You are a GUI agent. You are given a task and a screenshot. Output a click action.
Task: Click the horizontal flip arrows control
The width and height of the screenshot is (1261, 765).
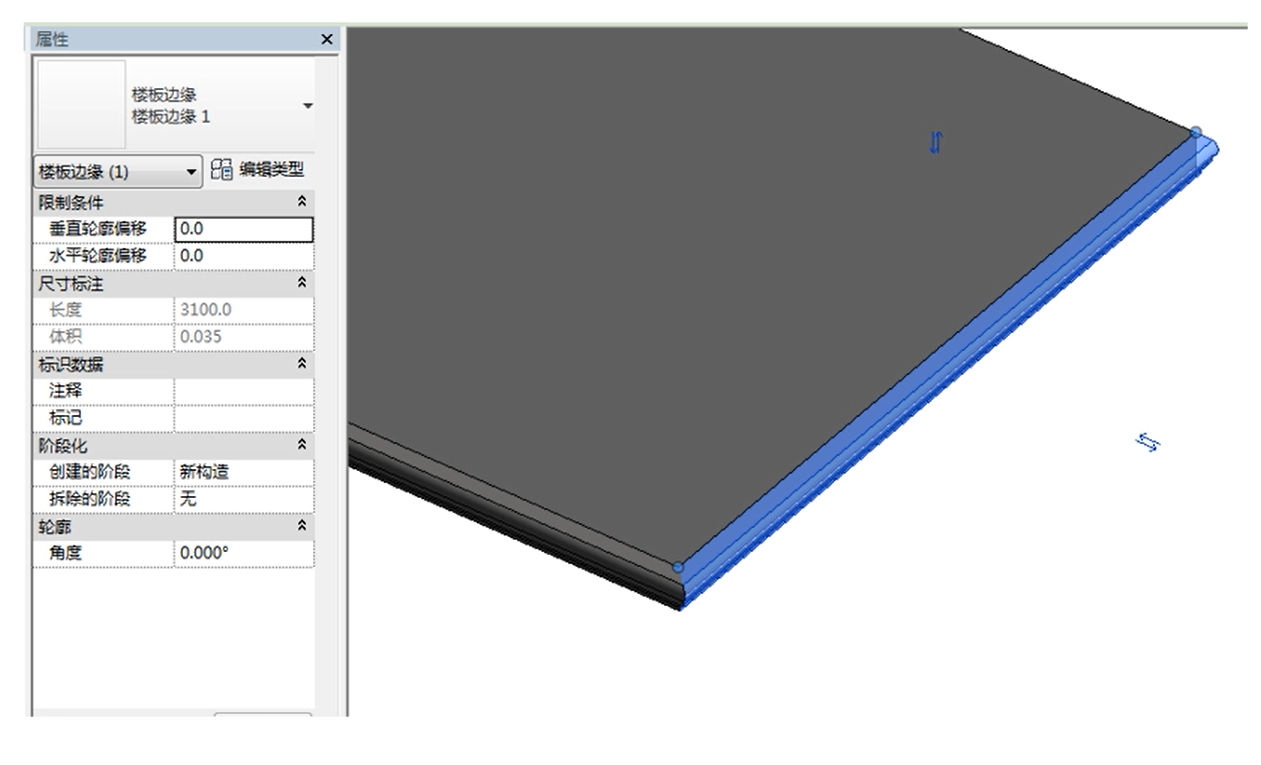point(1148,442)
